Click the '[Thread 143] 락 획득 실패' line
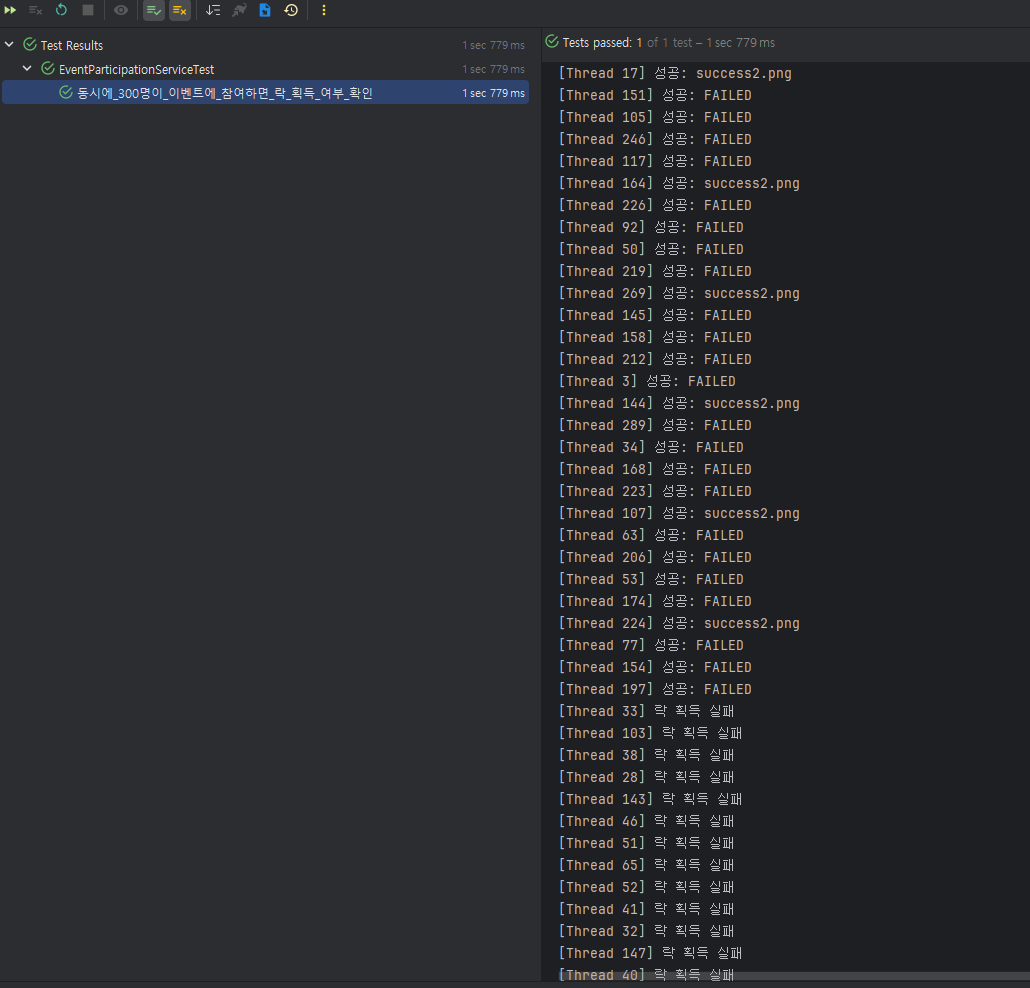Image resolution: width=1030 pixels, height=988 pixels. (650, 799)
